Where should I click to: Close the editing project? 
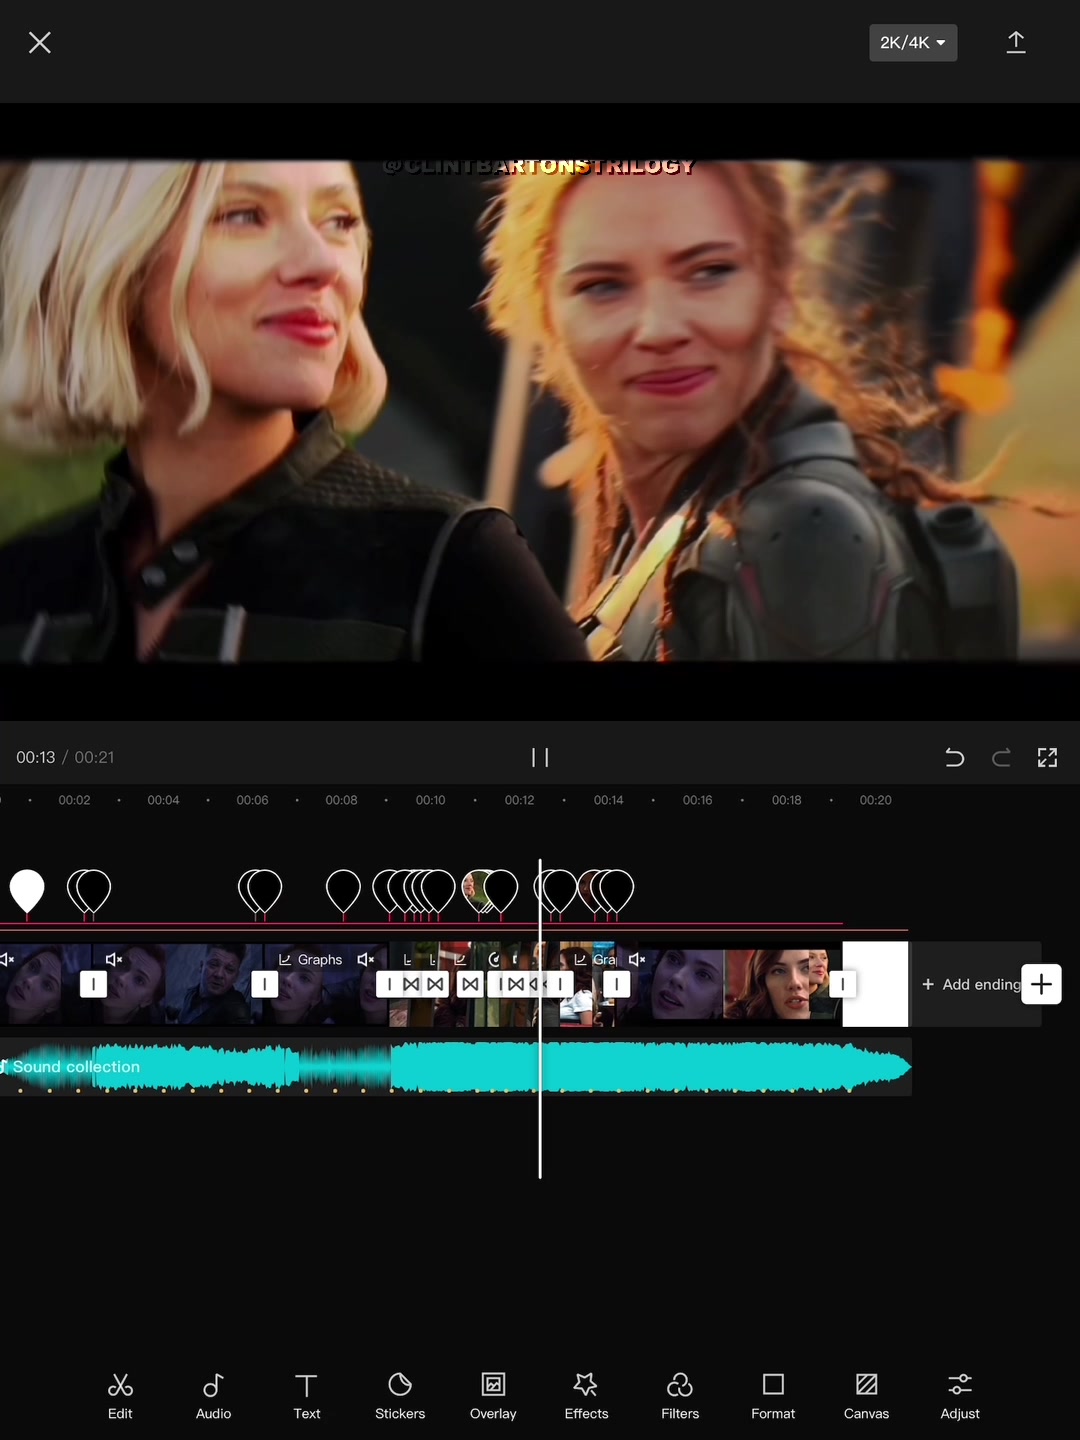pos(40,42)
